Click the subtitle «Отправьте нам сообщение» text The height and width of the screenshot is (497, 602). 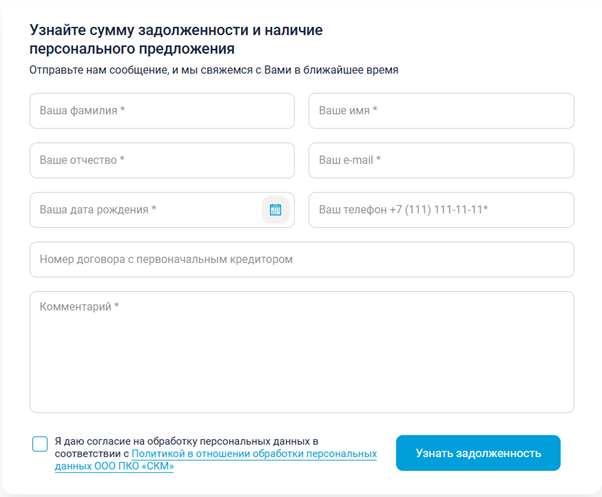99,70
